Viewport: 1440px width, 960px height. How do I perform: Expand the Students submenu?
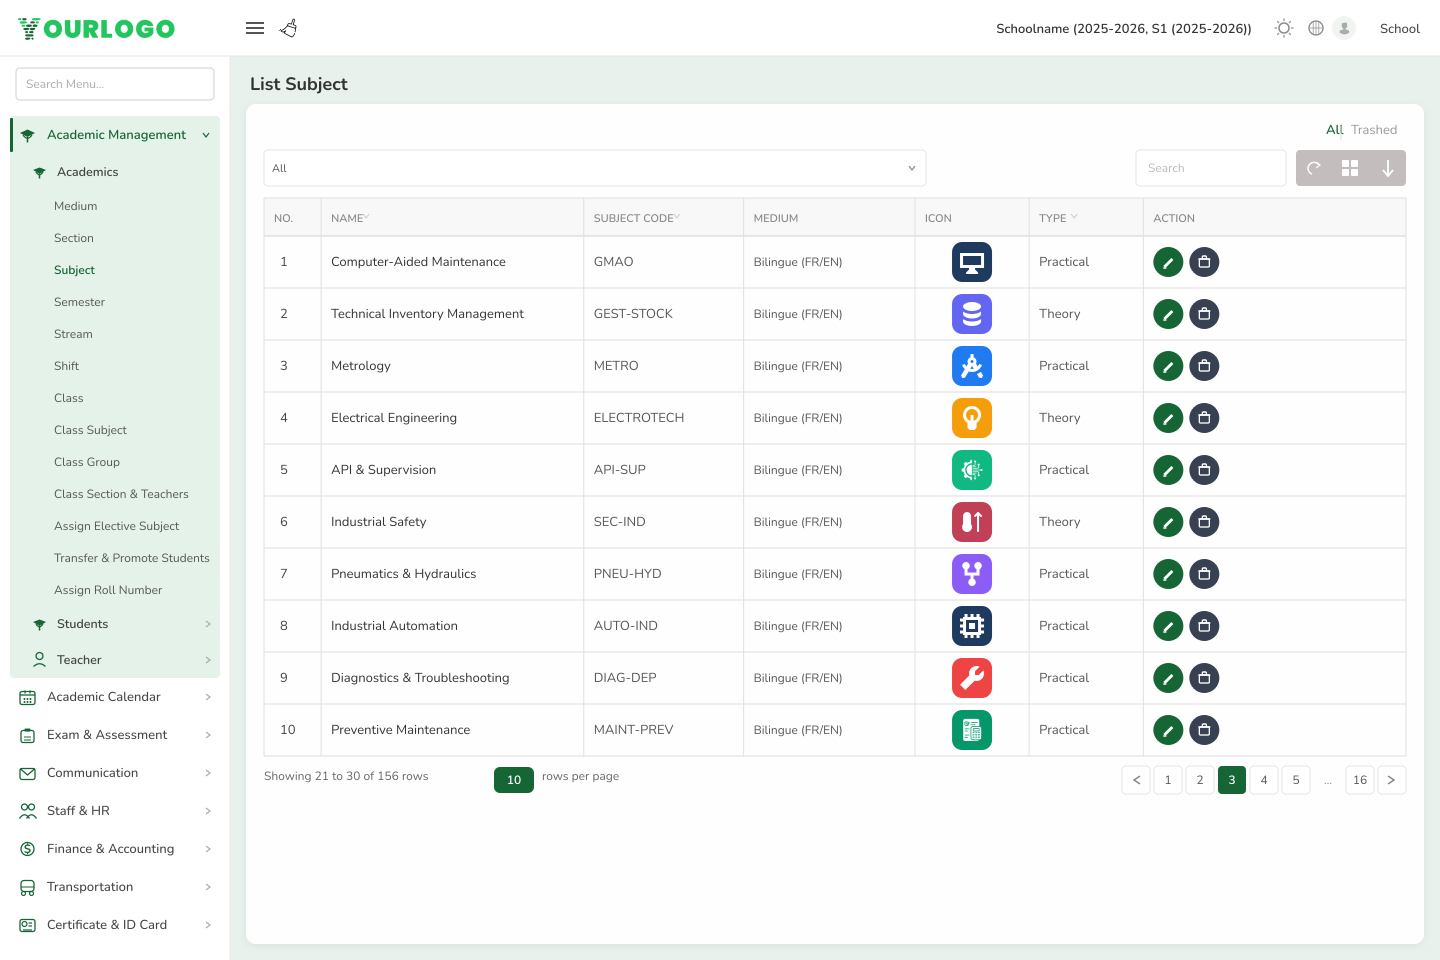120,624
